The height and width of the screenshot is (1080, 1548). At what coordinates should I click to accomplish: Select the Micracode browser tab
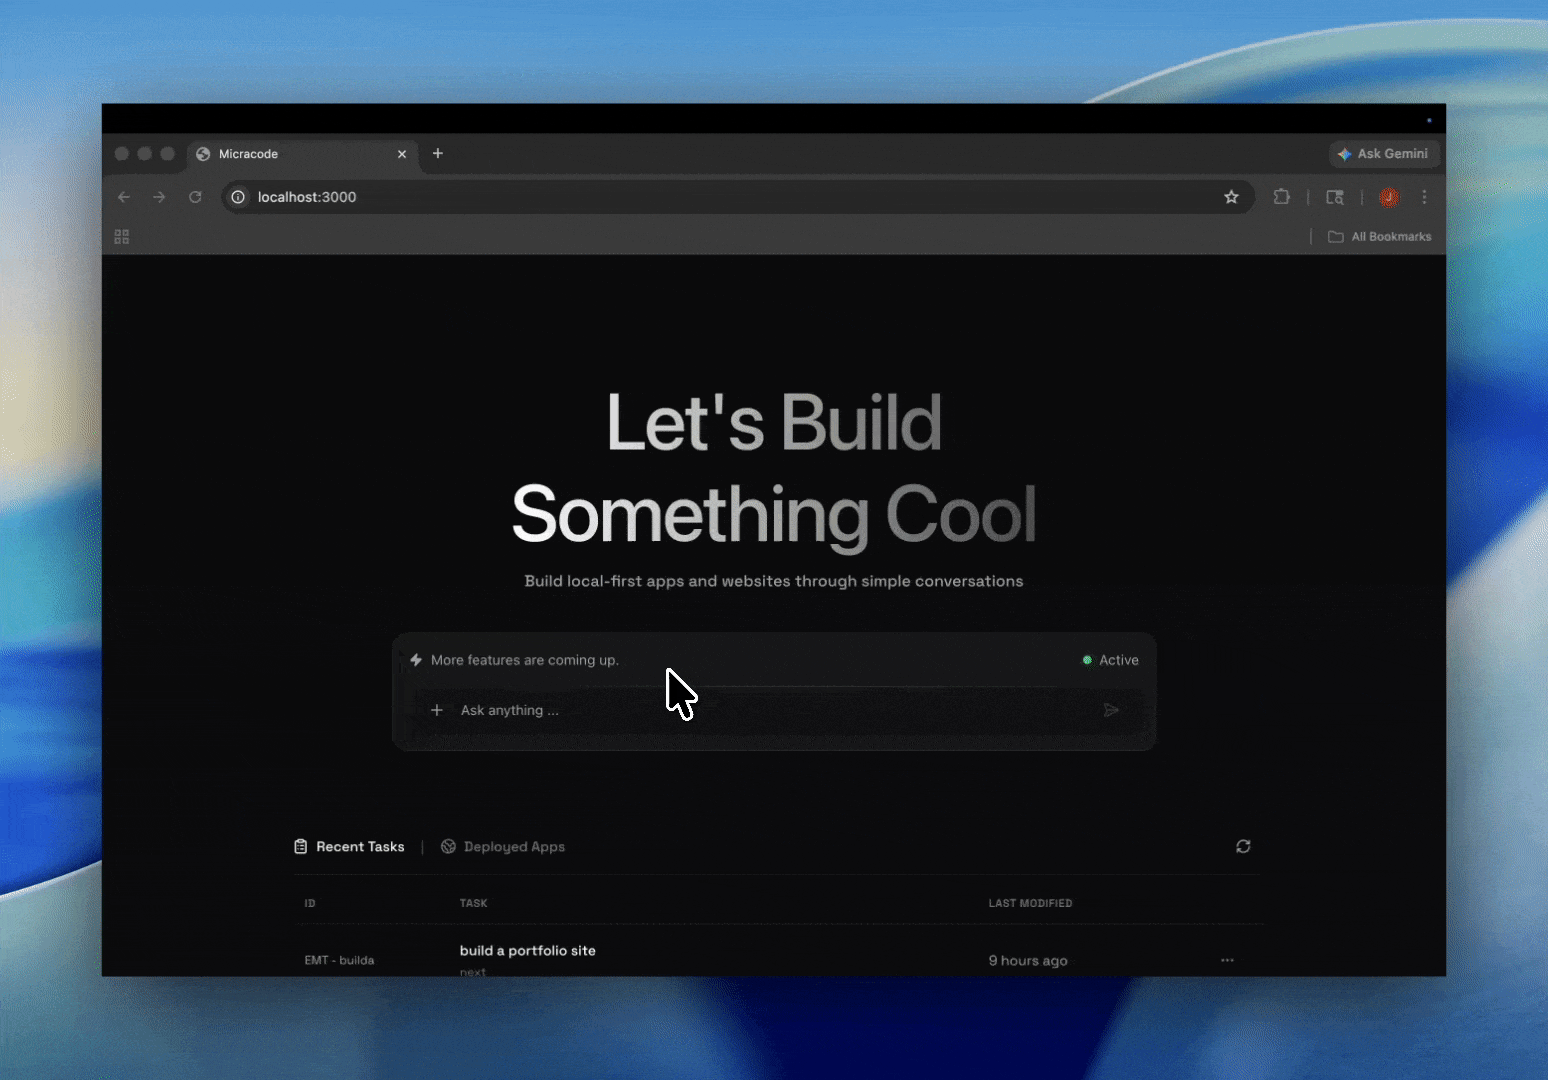[x=302, y=154]
